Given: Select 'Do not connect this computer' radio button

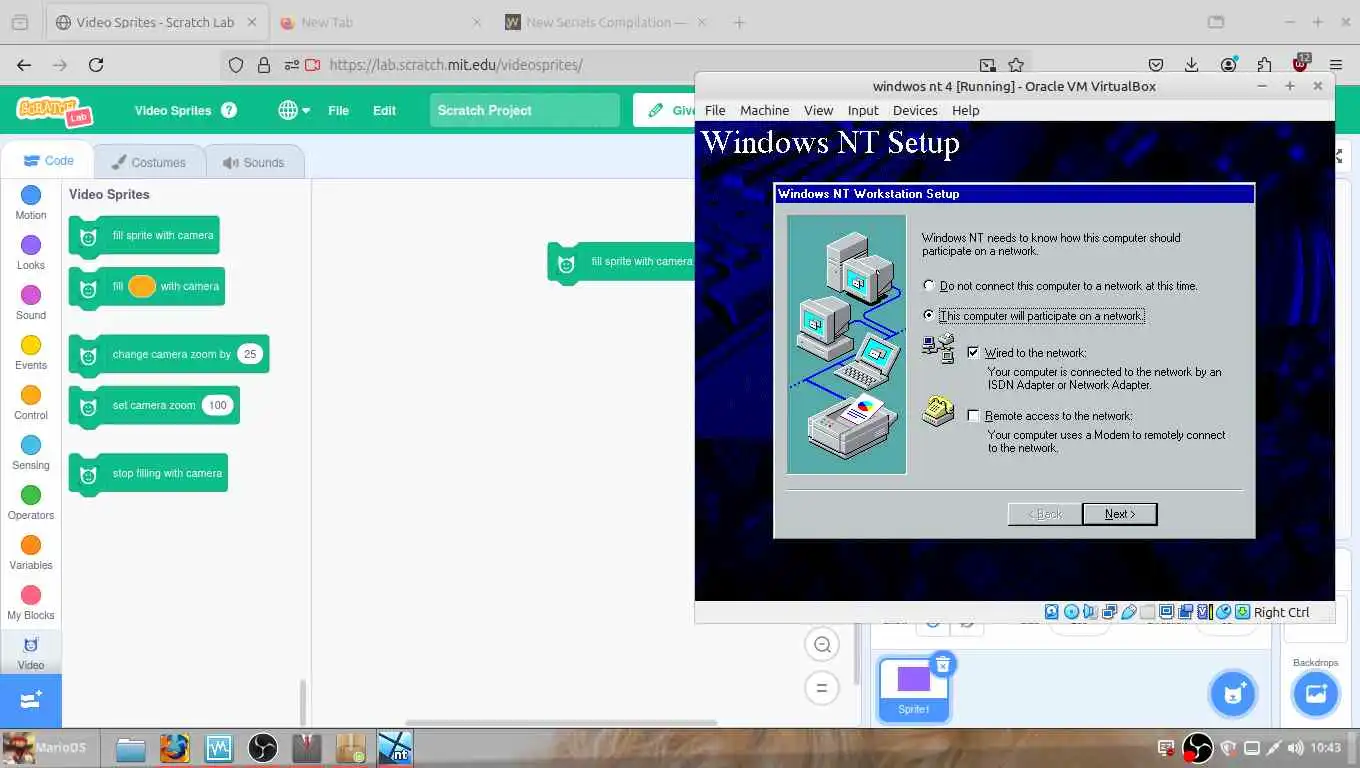Looking at the screenshot, I should (x=929, y=286).
